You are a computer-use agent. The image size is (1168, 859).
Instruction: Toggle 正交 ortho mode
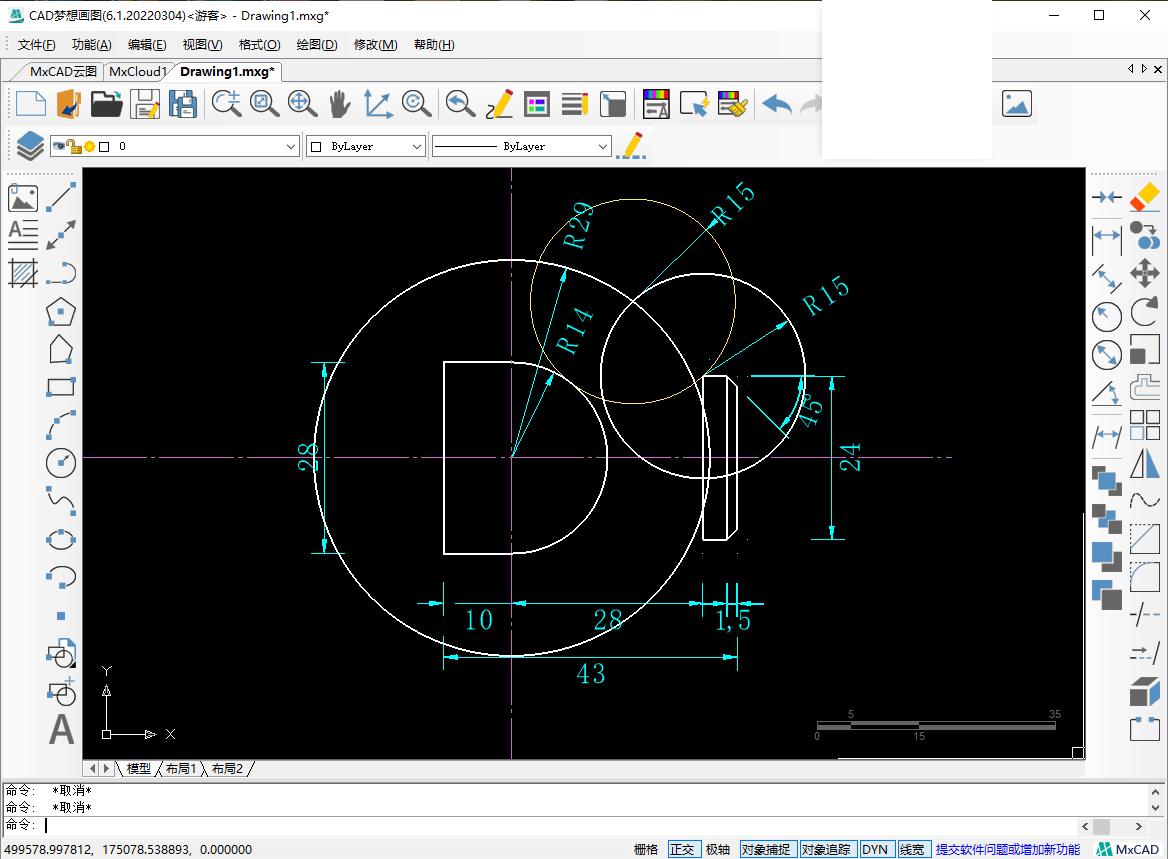point(682,849)
